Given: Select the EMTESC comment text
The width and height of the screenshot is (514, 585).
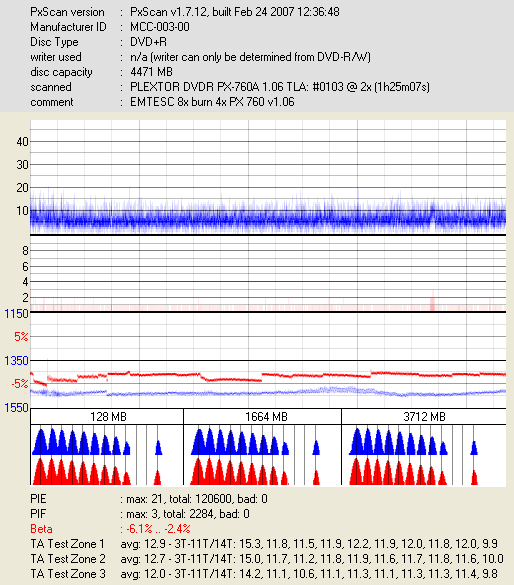Looking at the screenshot, I should [212, 102].
